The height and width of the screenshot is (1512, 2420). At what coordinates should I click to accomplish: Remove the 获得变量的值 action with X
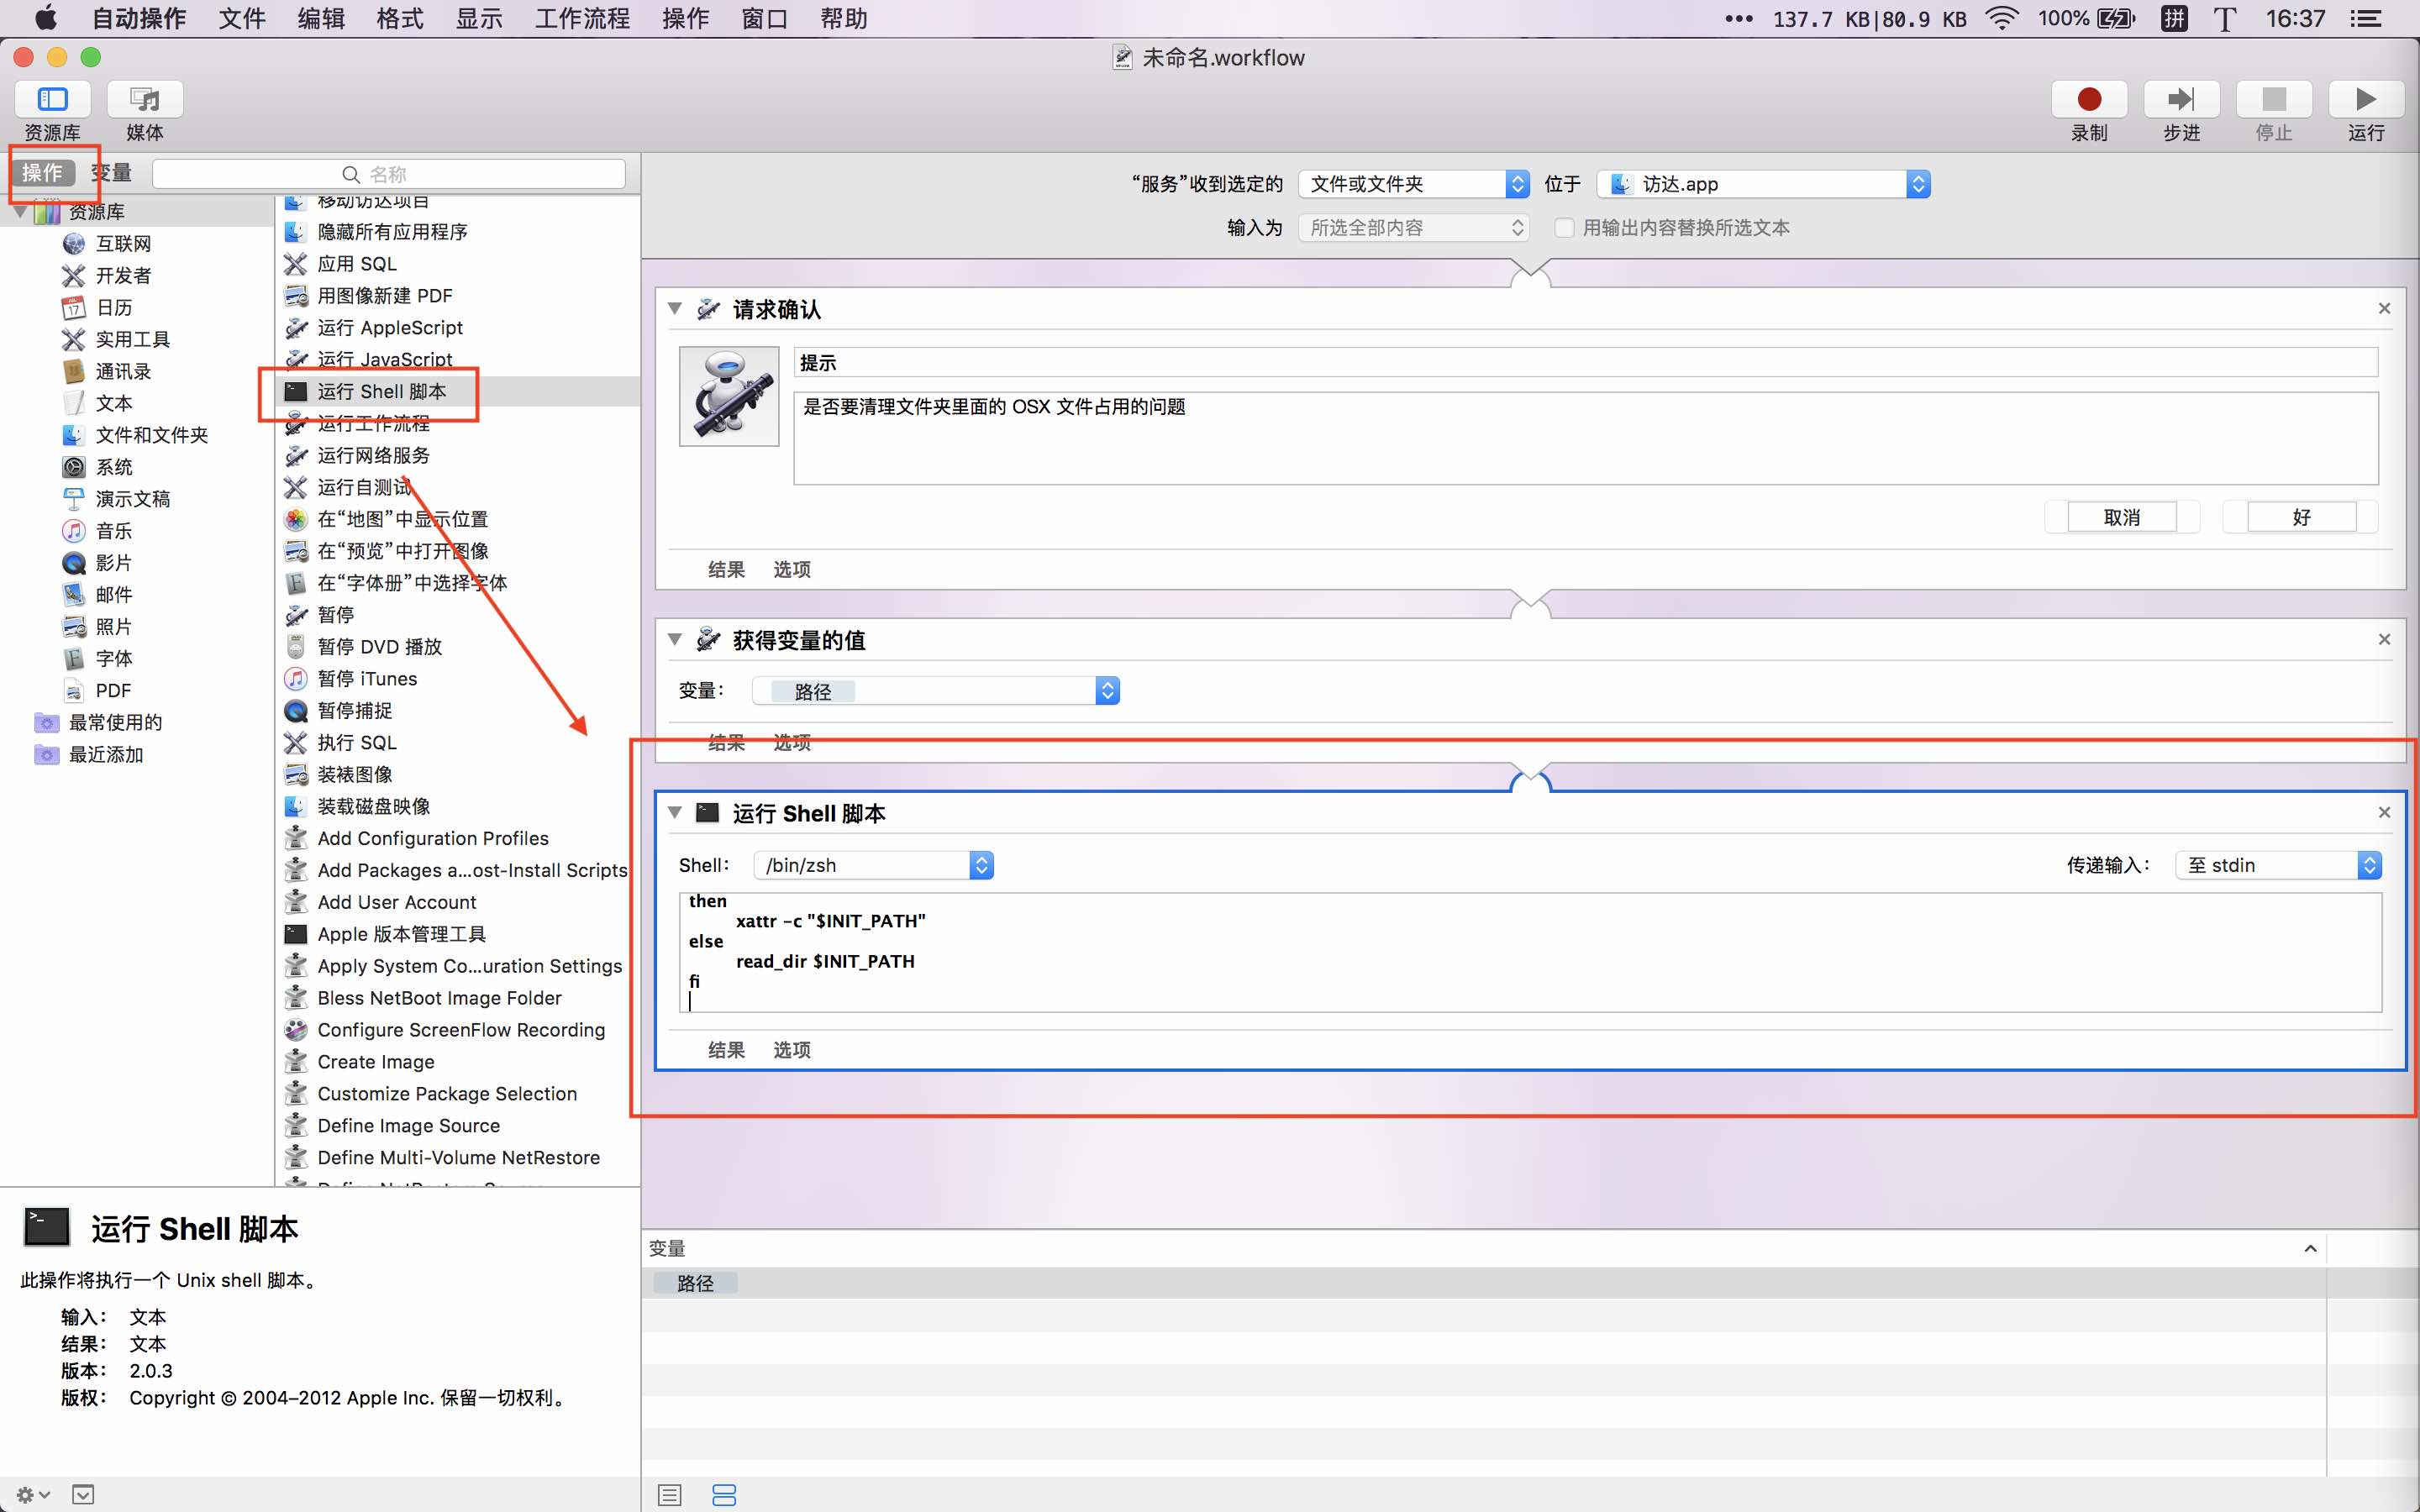[x=2384, y=639]
